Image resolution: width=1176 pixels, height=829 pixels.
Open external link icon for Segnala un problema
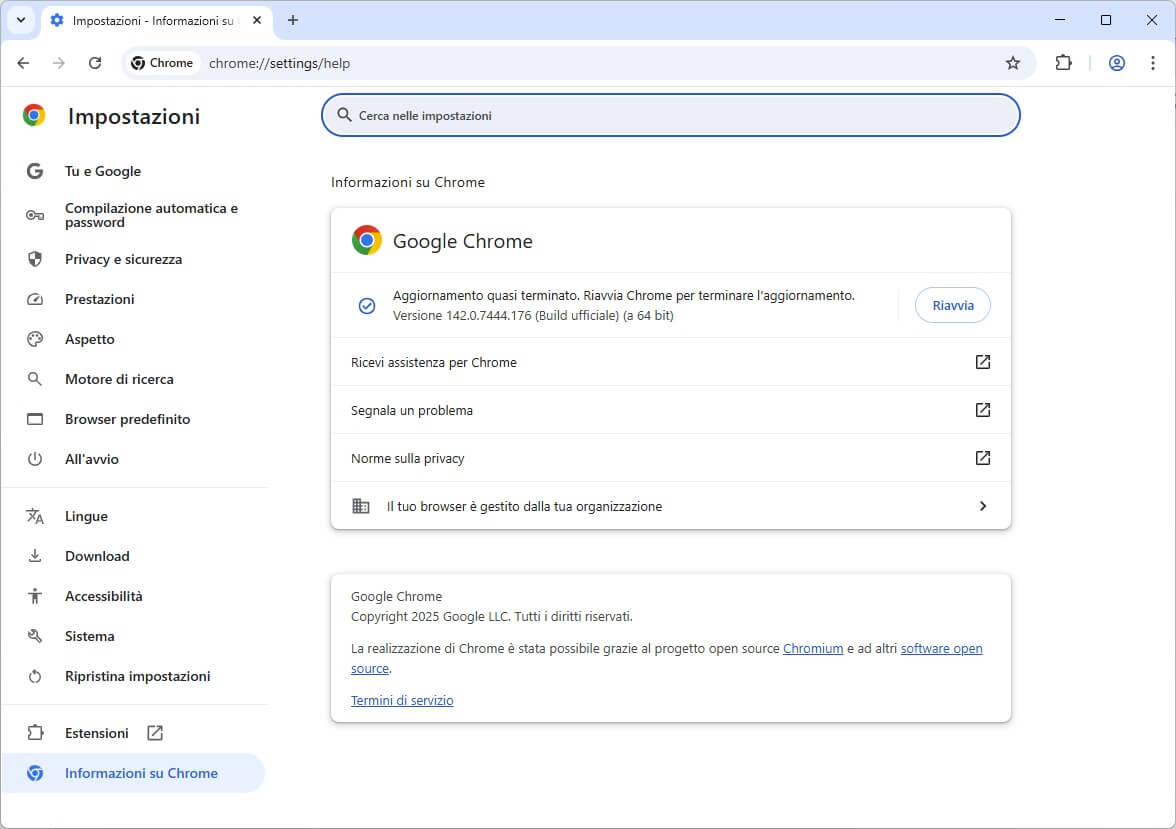(x=982, y=410)
